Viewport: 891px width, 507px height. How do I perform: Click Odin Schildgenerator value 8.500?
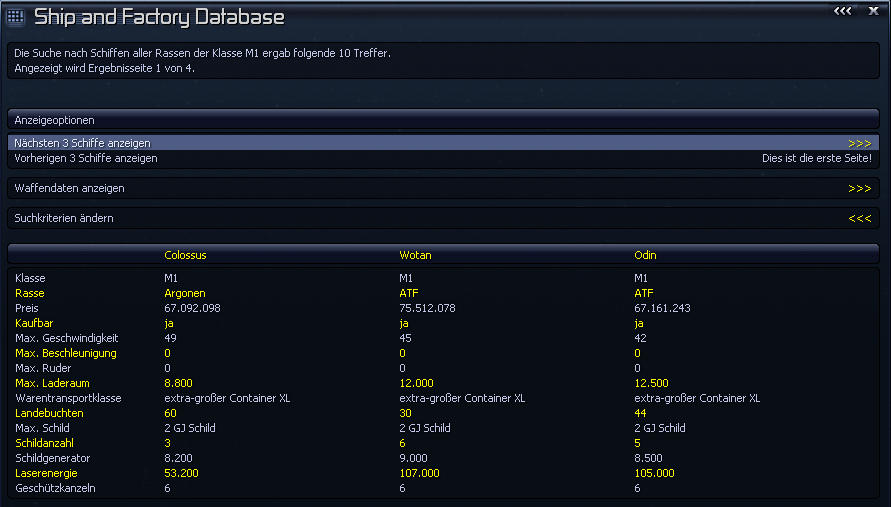pos(648,458)
